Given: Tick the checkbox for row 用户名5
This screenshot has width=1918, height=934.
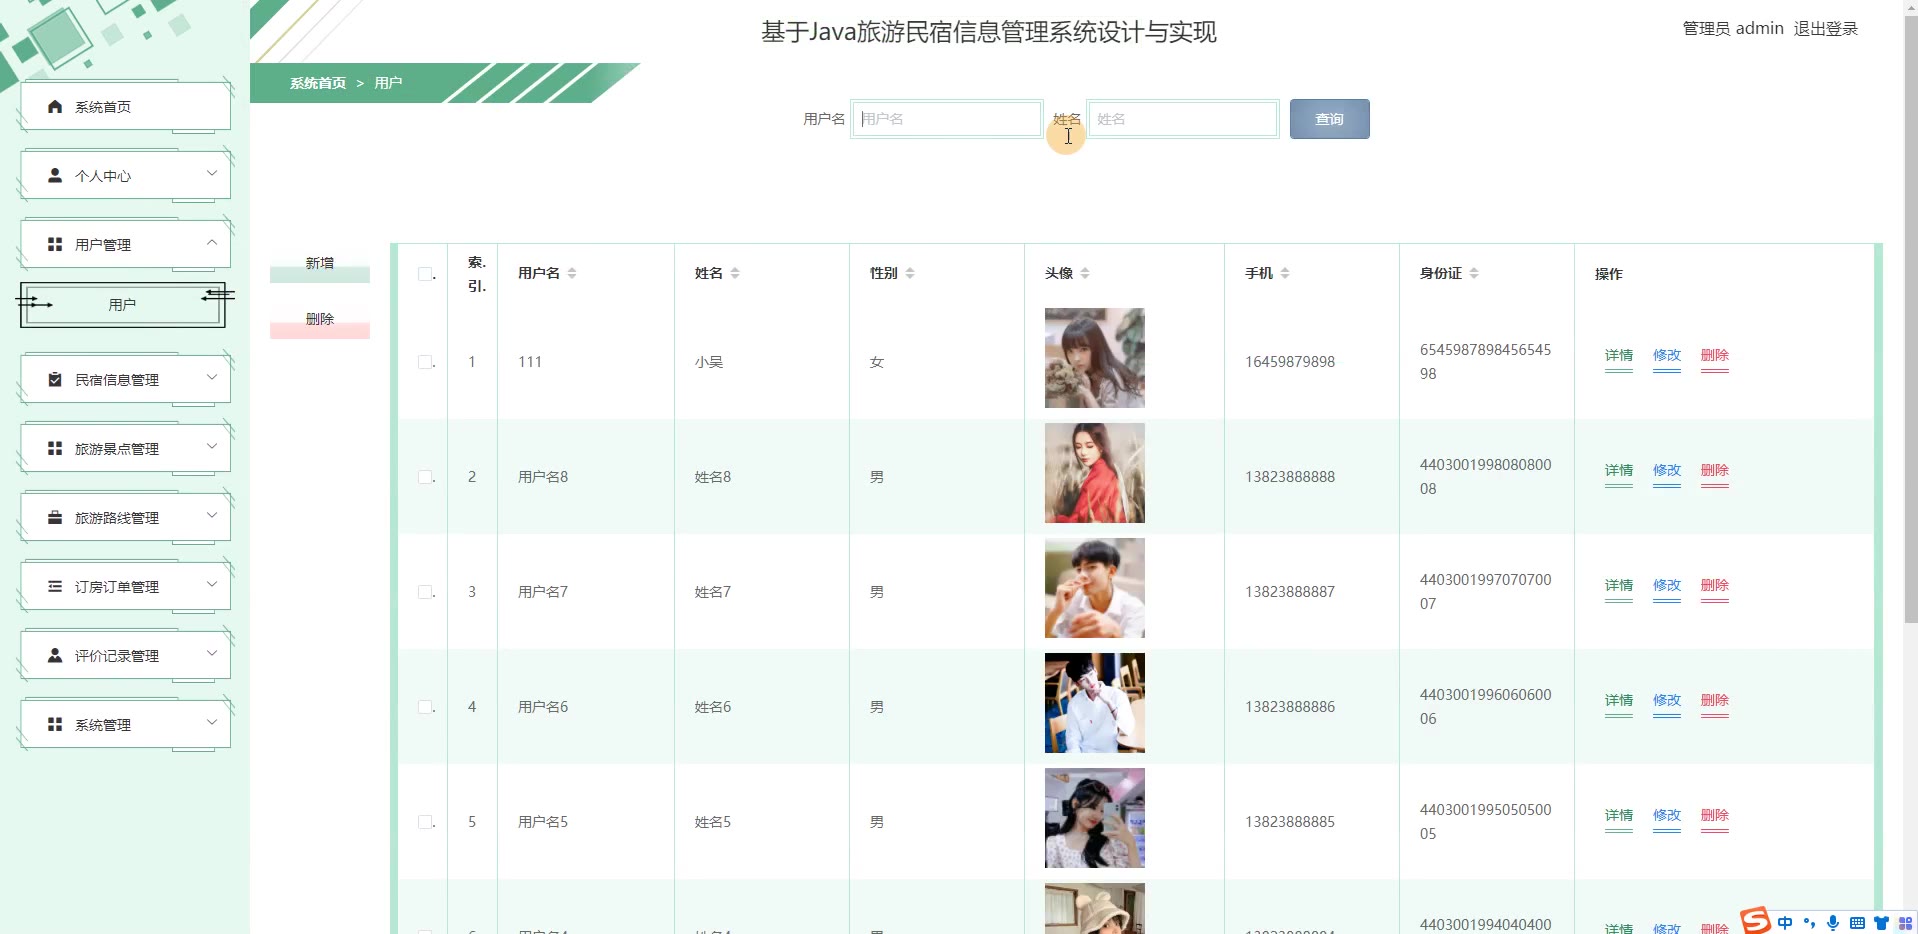Looking at the screenshot, I should pos(425,822).
